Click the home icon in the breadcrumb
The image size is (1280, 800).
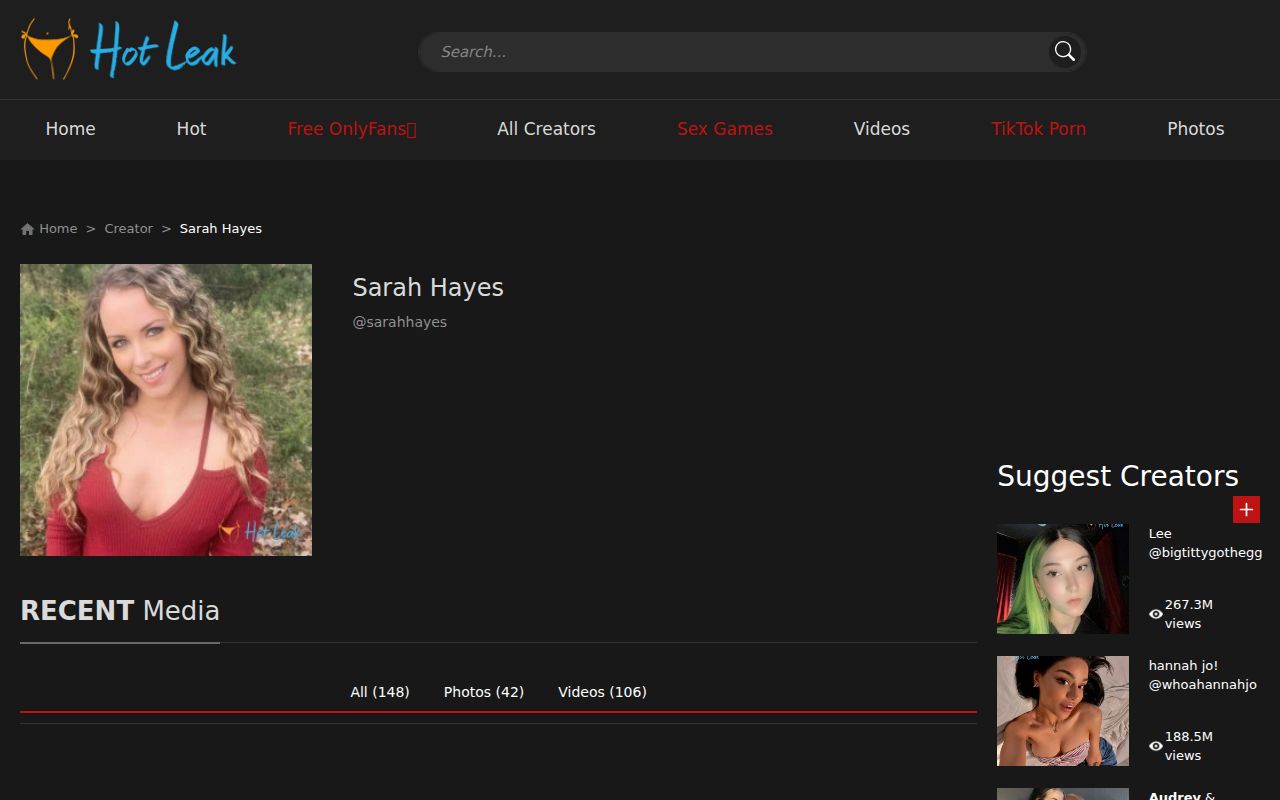pos(27,228)
